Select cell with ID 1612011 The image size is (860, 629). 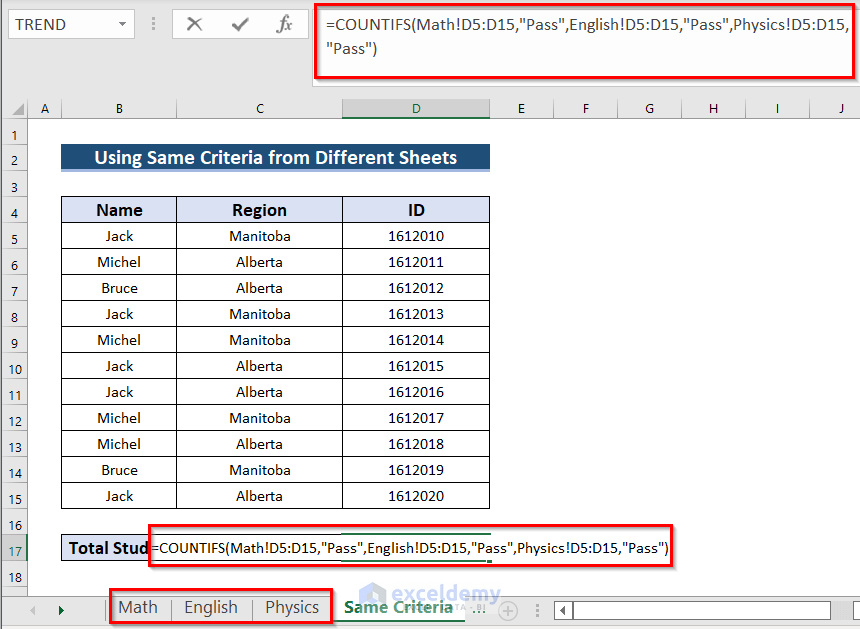tap(416, 262)
